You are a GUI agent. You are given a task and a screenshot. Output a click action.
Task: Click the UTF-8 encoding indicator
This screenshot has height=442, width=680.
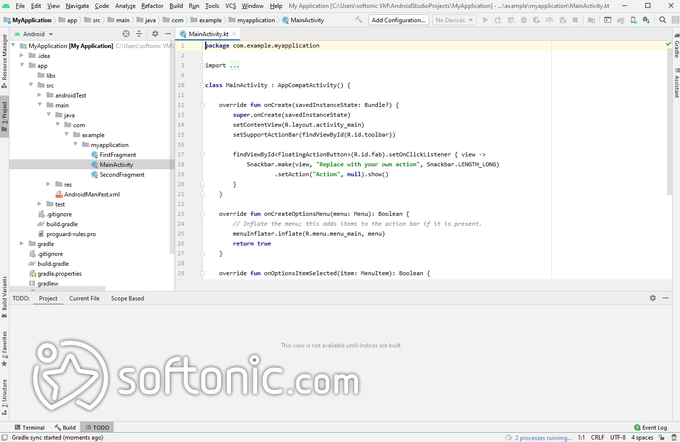pos(618,438)
